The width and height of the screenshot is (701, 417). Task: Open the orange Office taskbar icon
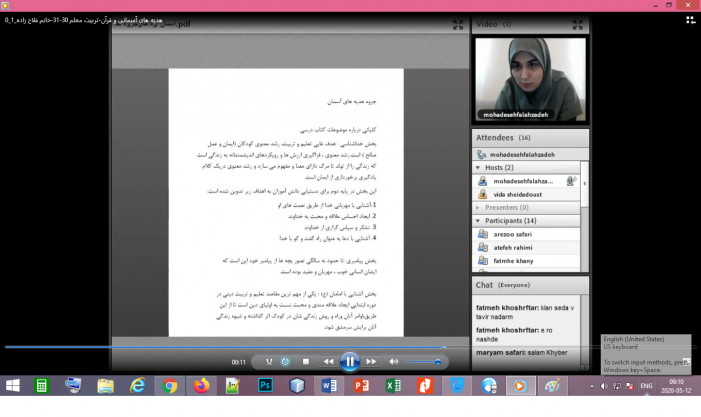(425, 386)
